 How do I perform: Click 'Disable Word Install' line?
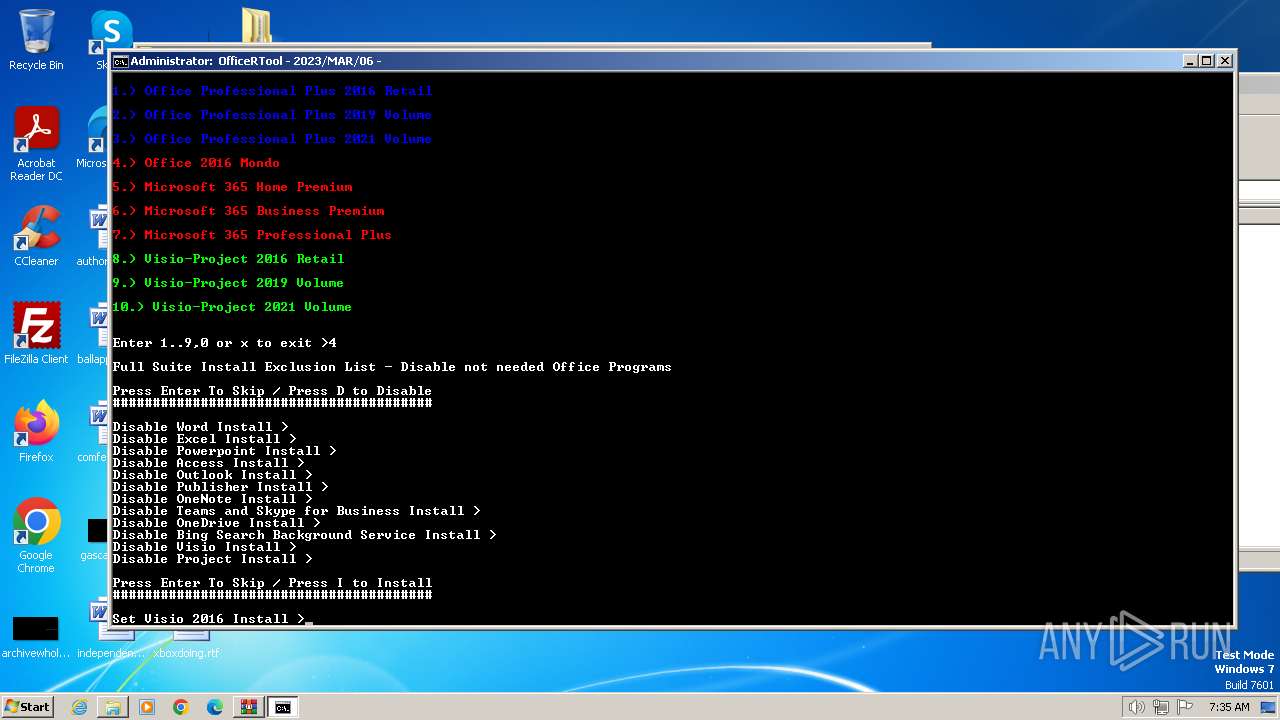coord(200,427)
